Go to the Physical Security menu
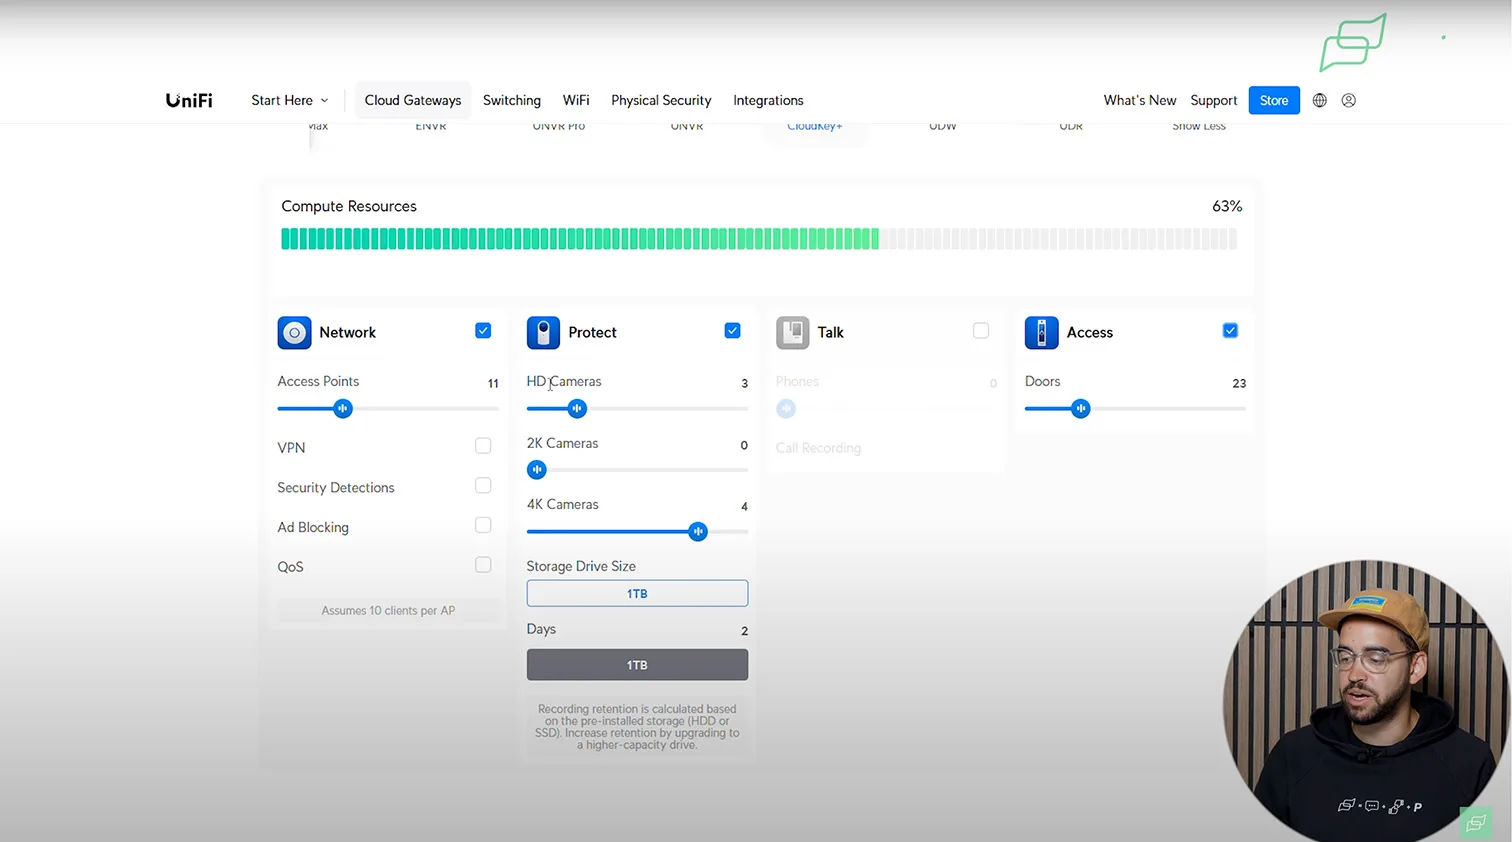This screenshot has width=1512, height=842. [661, 100]
